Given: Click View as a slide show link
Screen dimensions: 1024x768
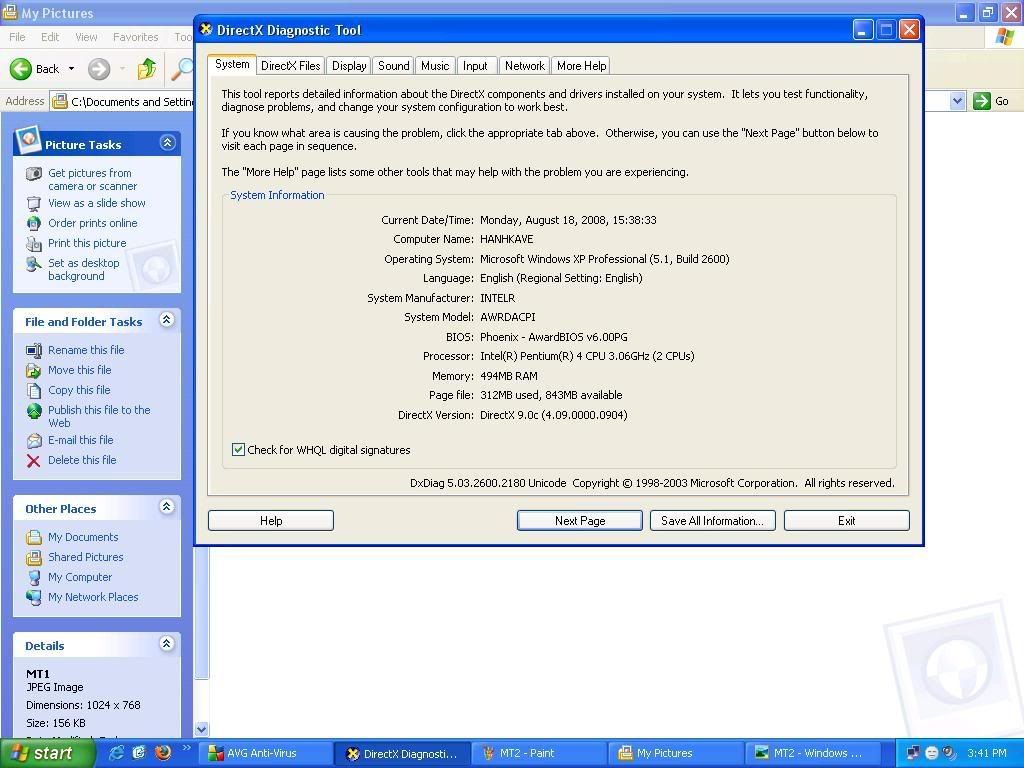Looking at the screenshot, I should coord(97,203).
